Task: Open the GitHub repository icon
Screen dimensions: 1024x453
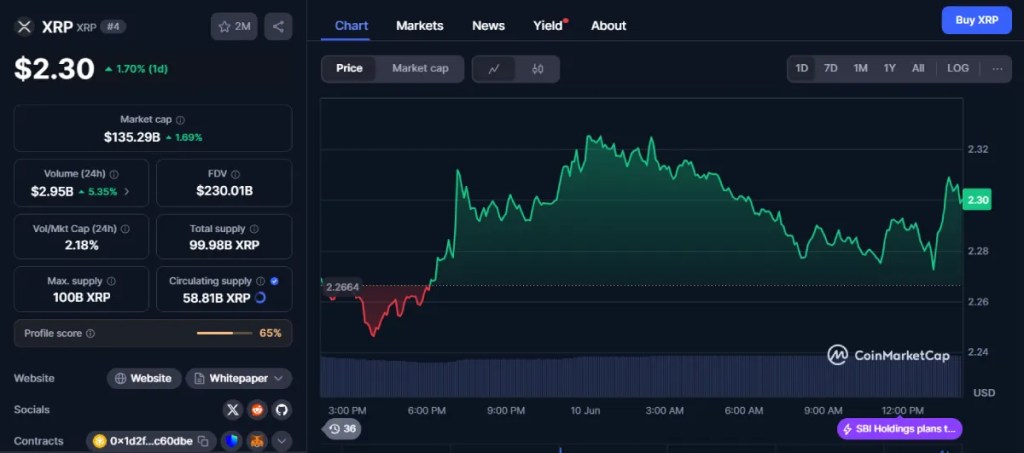Action: (281, 409)
